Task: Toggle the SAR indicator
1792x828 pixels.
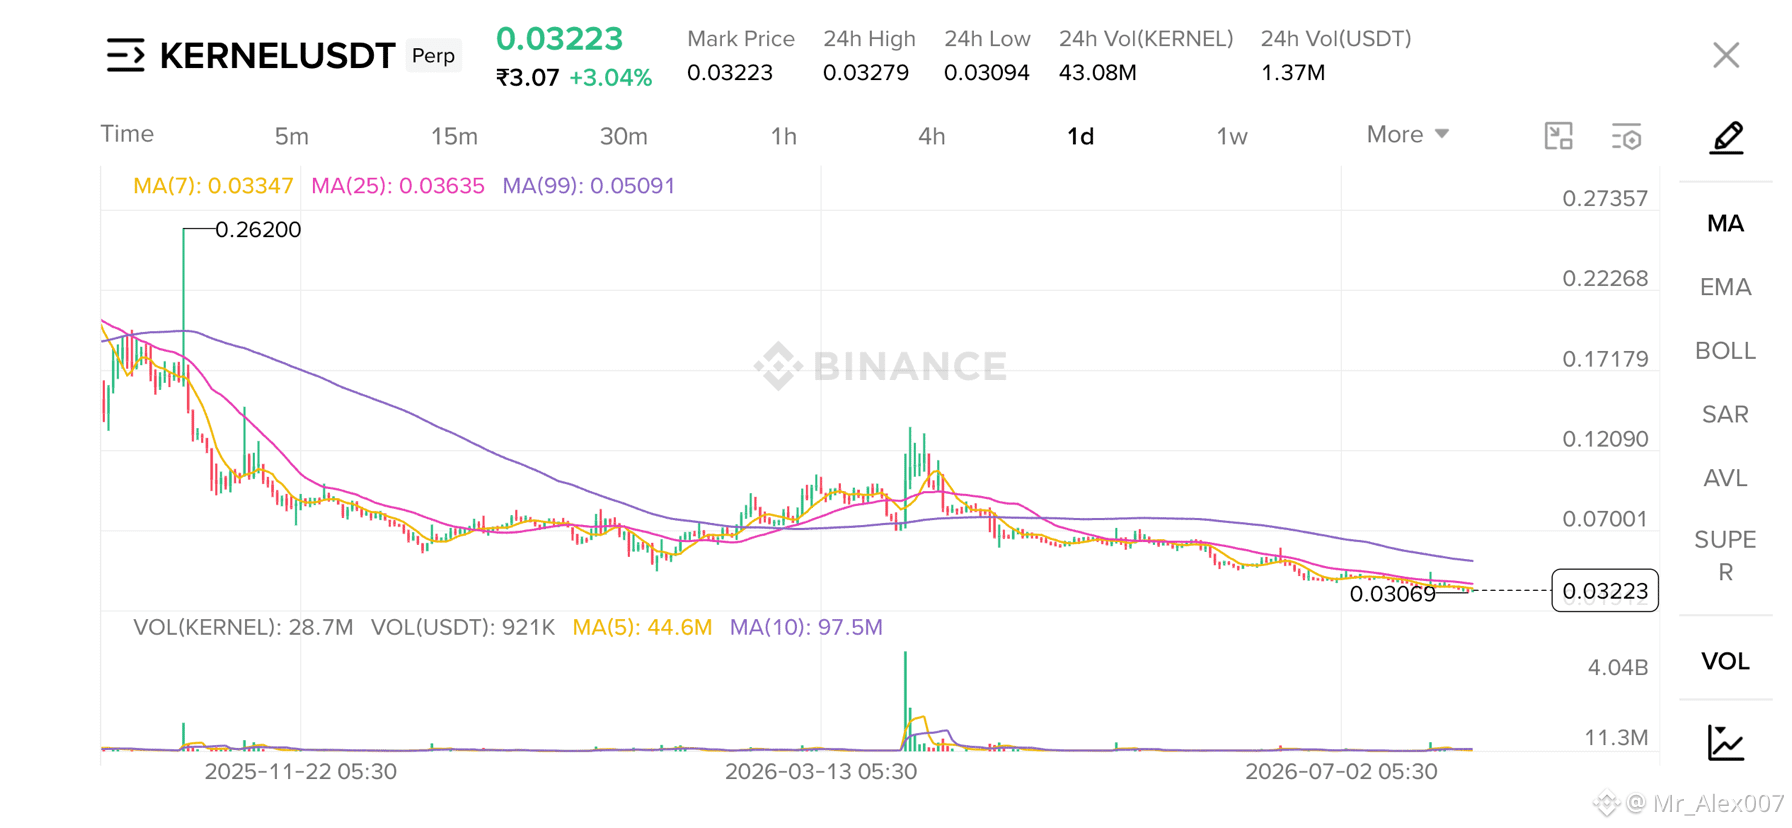Action: pos(1726,414)
